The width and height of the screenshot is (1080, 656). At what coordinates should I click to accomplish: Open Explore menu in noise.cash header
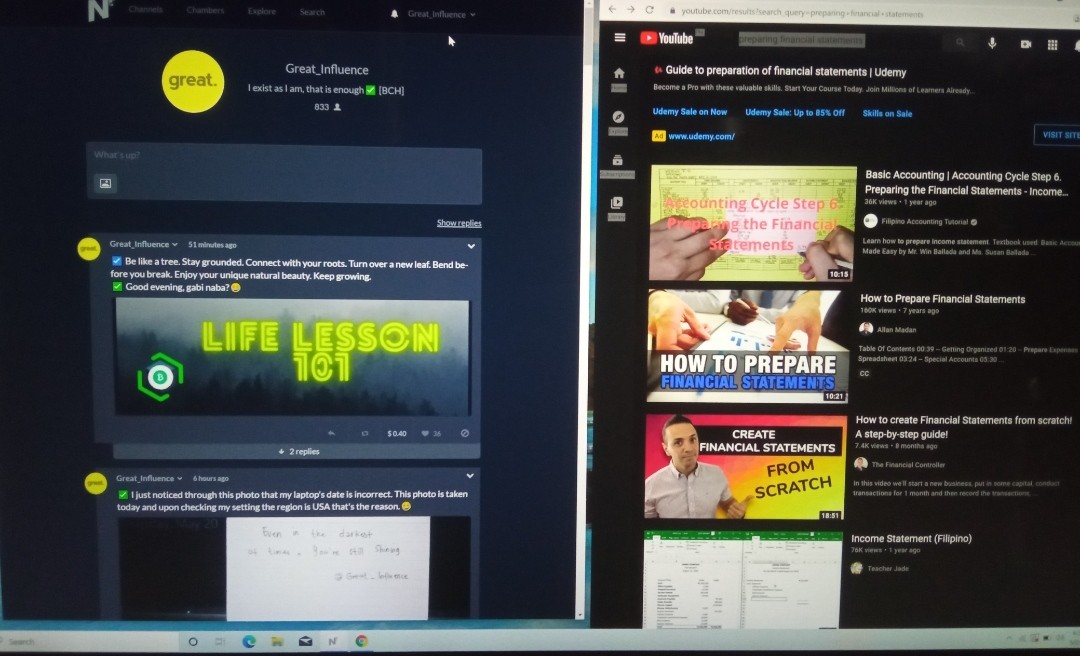pyautogui.click(x=262, y=11)
